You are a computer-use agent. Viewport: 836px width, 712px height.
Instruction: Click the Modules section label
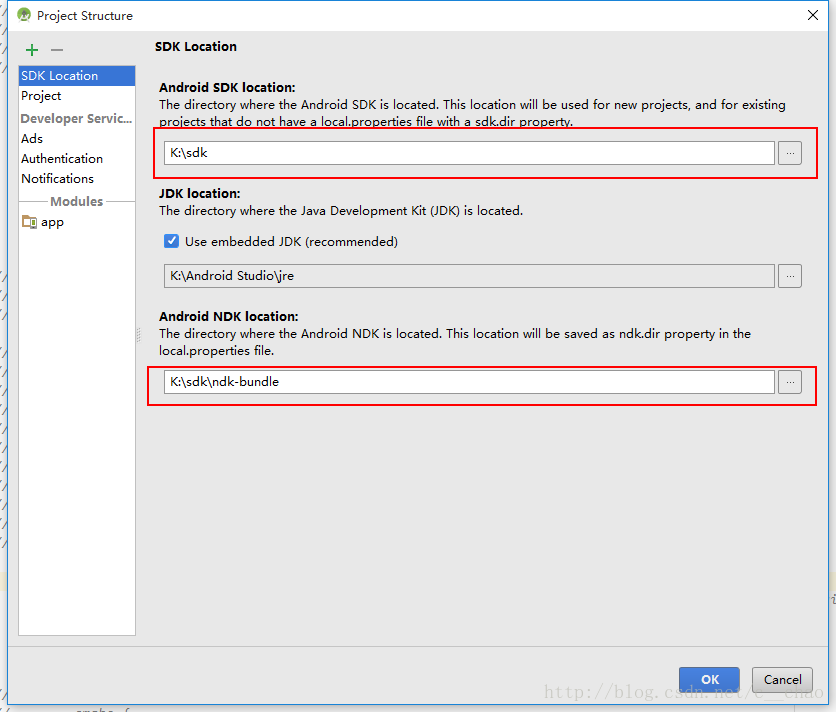[76, 202]
